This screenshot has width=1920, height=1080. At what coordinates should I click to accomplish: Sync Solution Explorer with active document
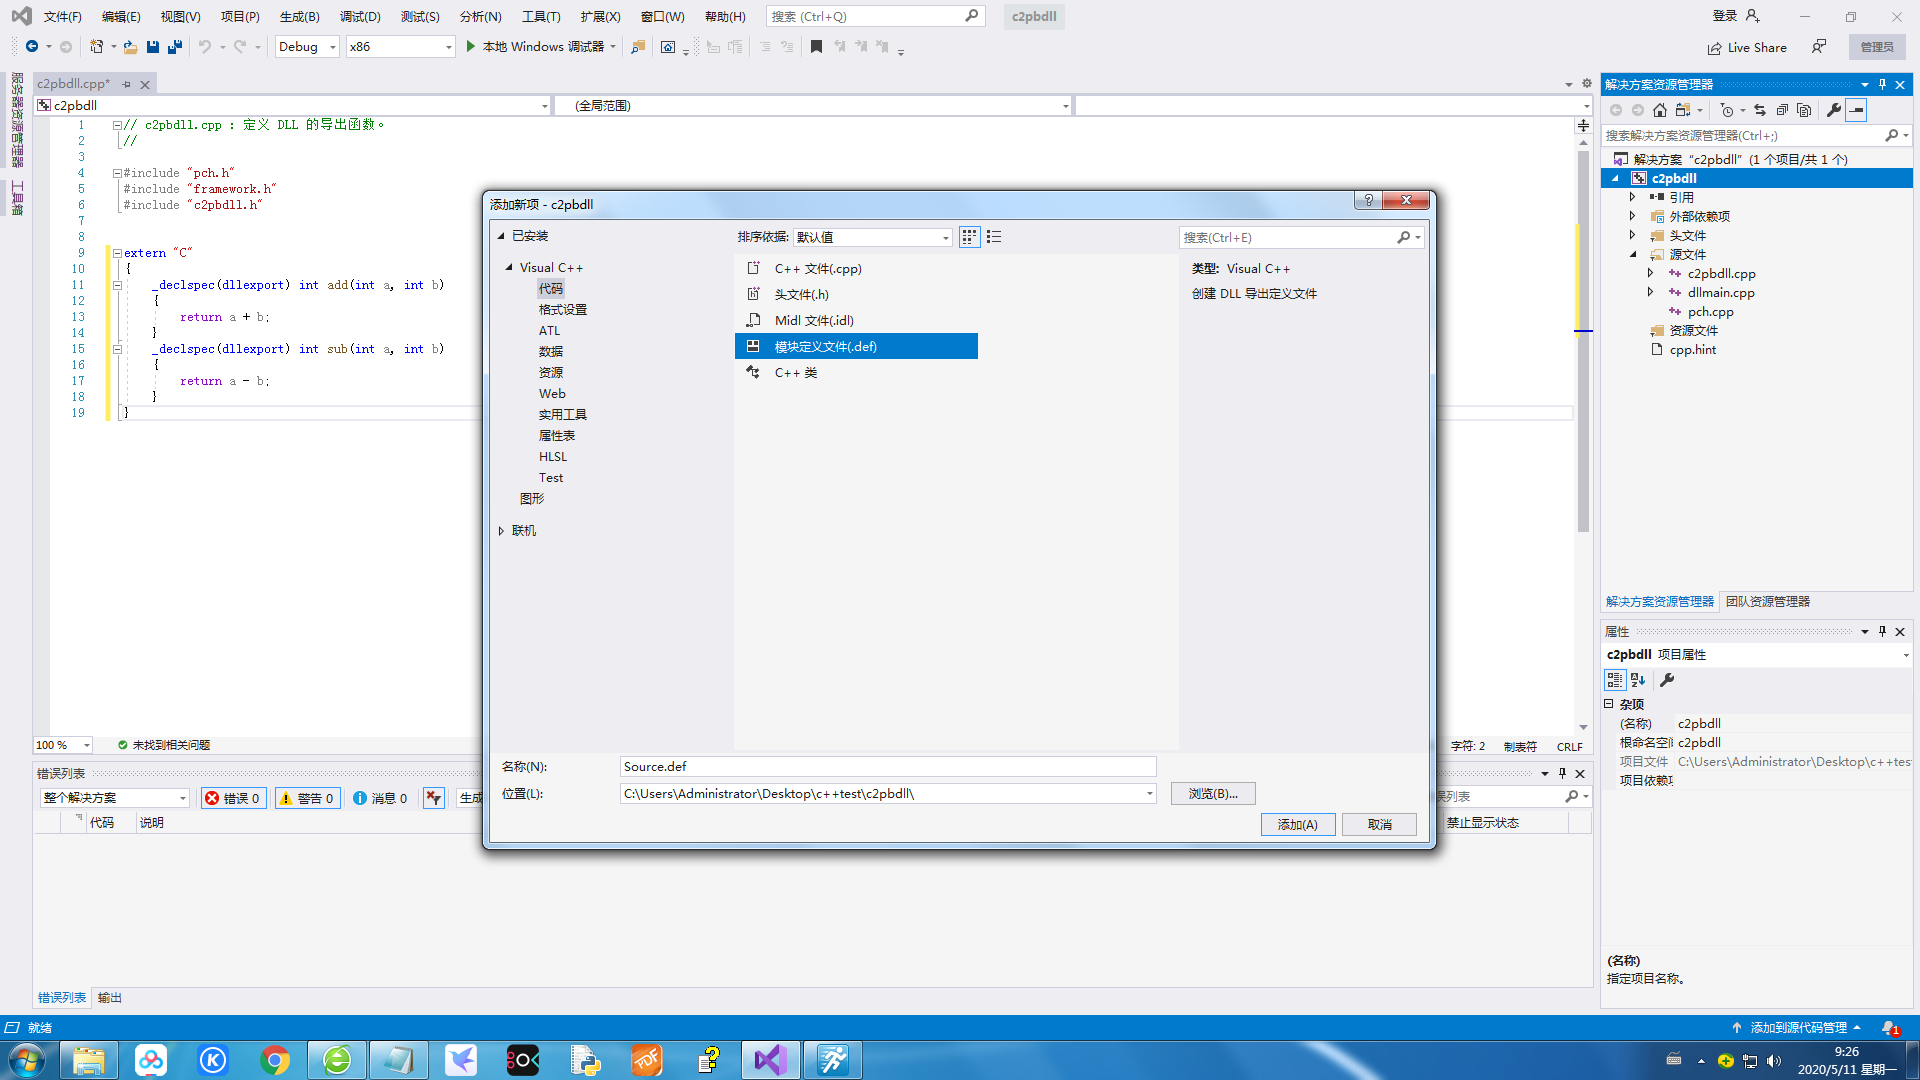point(1758,110)
